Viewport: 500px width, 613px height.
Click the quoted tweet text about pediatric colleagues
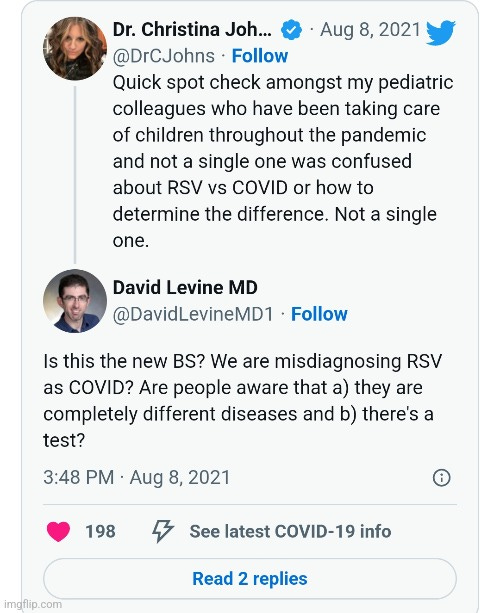(283, 161)
